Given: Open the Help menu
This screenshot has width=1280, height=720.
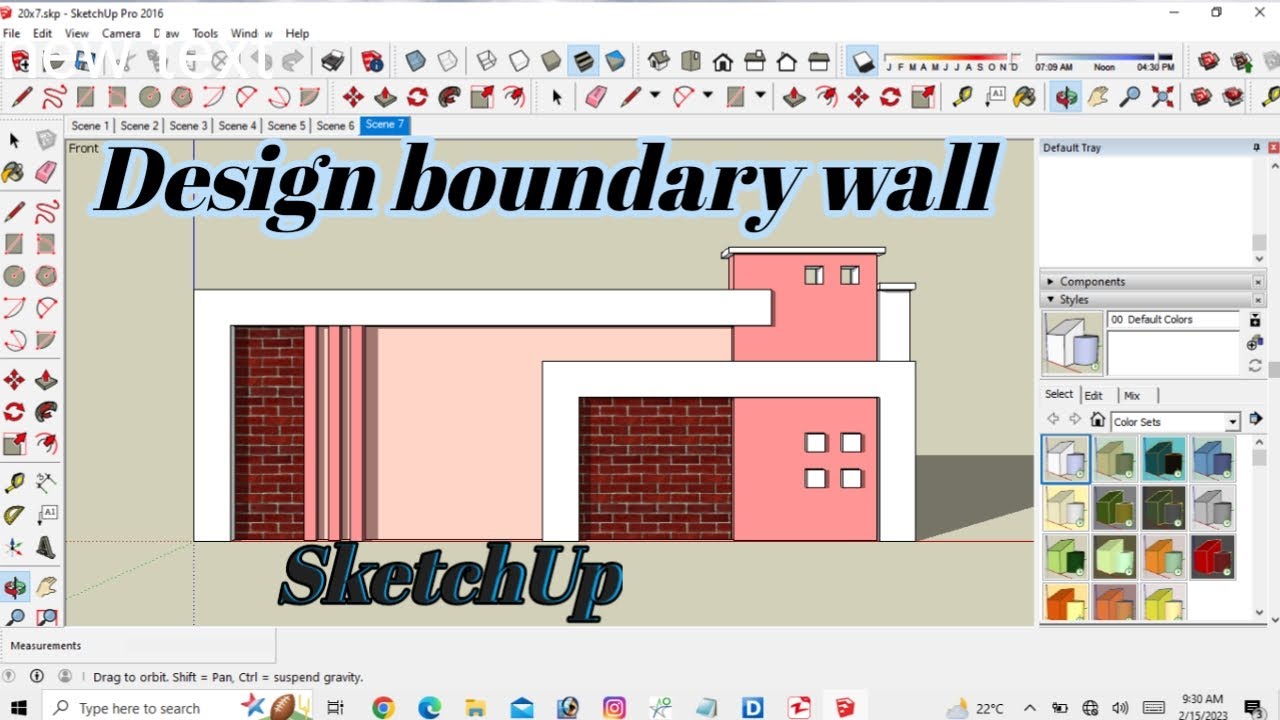Looking at the screenshot, I should [297, 33].
